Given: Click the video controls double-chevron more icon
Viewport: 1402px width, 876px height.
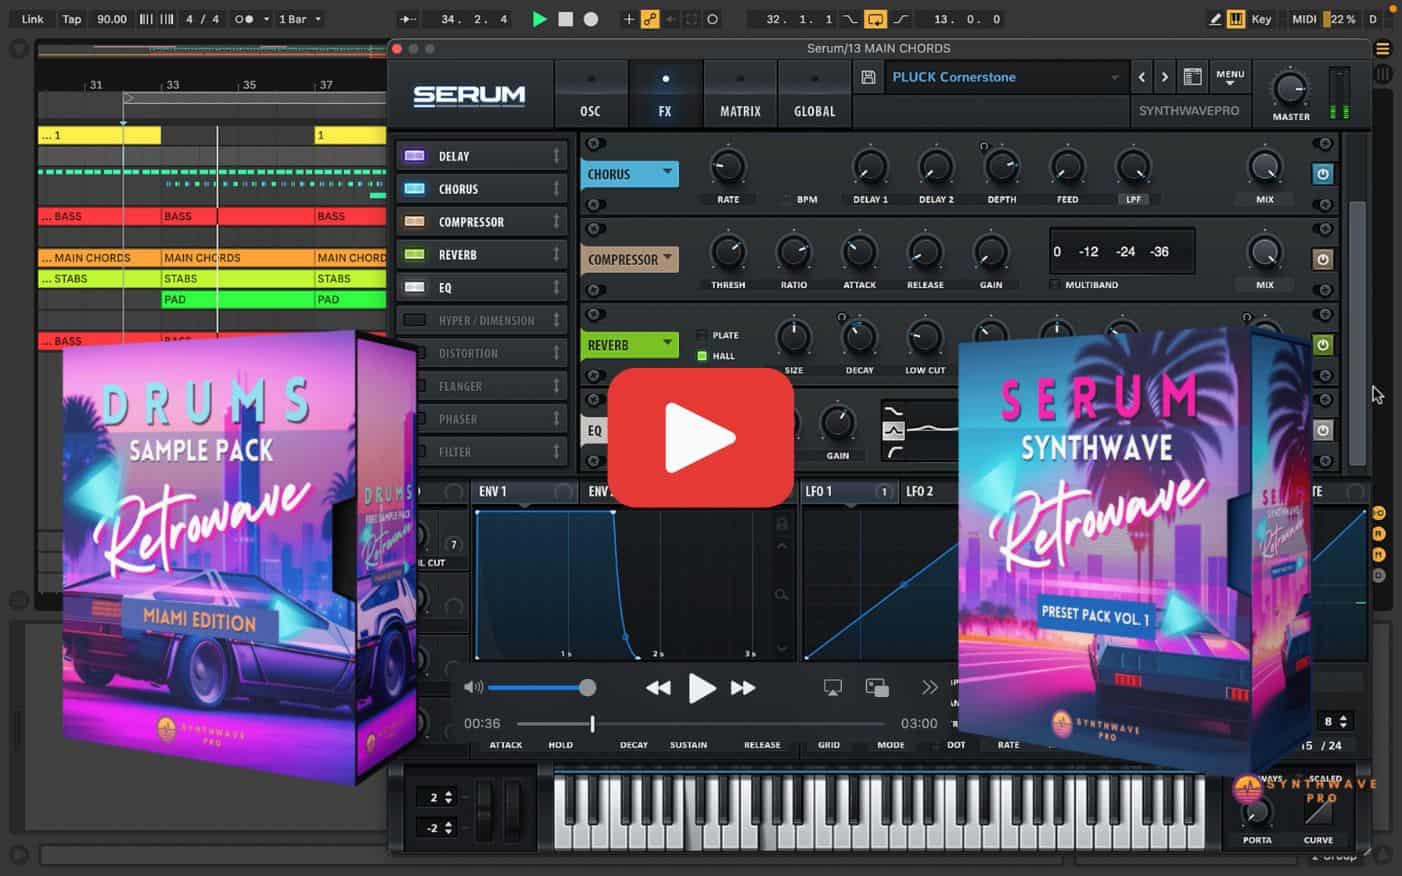Looking at the screenshot, I should (930, 687).
